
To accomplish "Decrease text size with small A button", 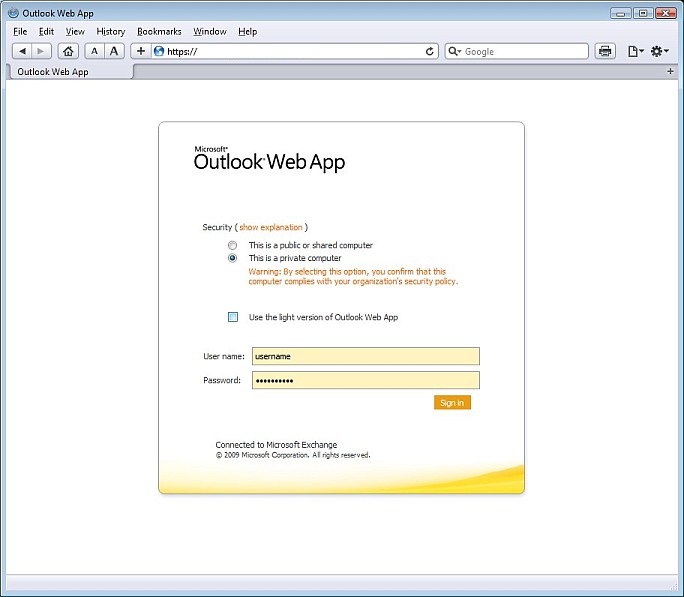I will point(94,51).
